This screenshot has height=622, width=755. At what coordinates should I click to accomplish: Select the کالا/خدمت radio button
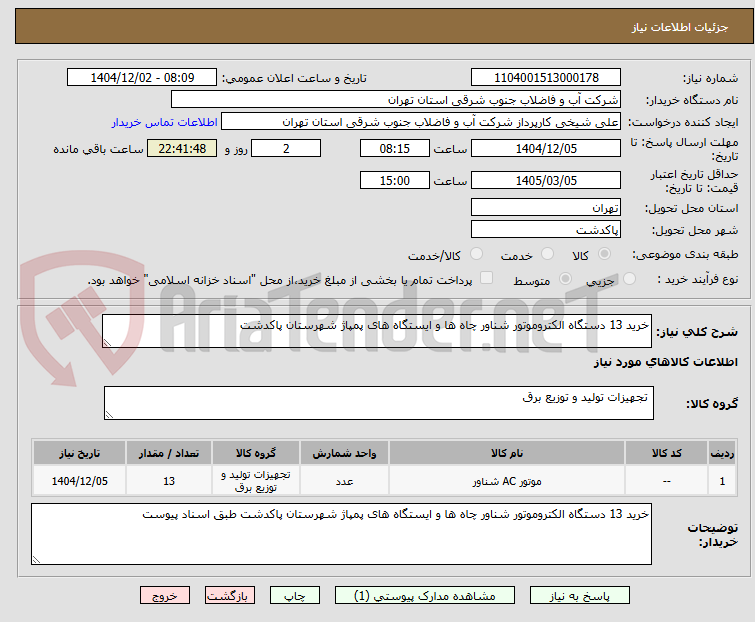click(x=476, y=254)
